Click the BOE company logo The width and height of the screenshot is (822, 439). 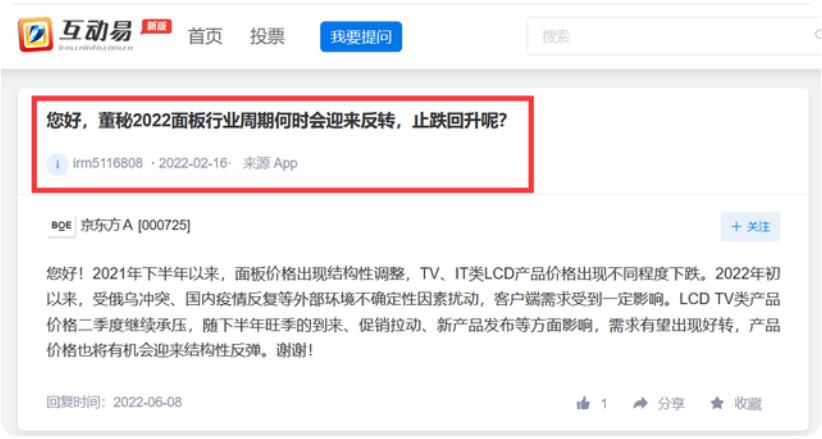(61, 226)
